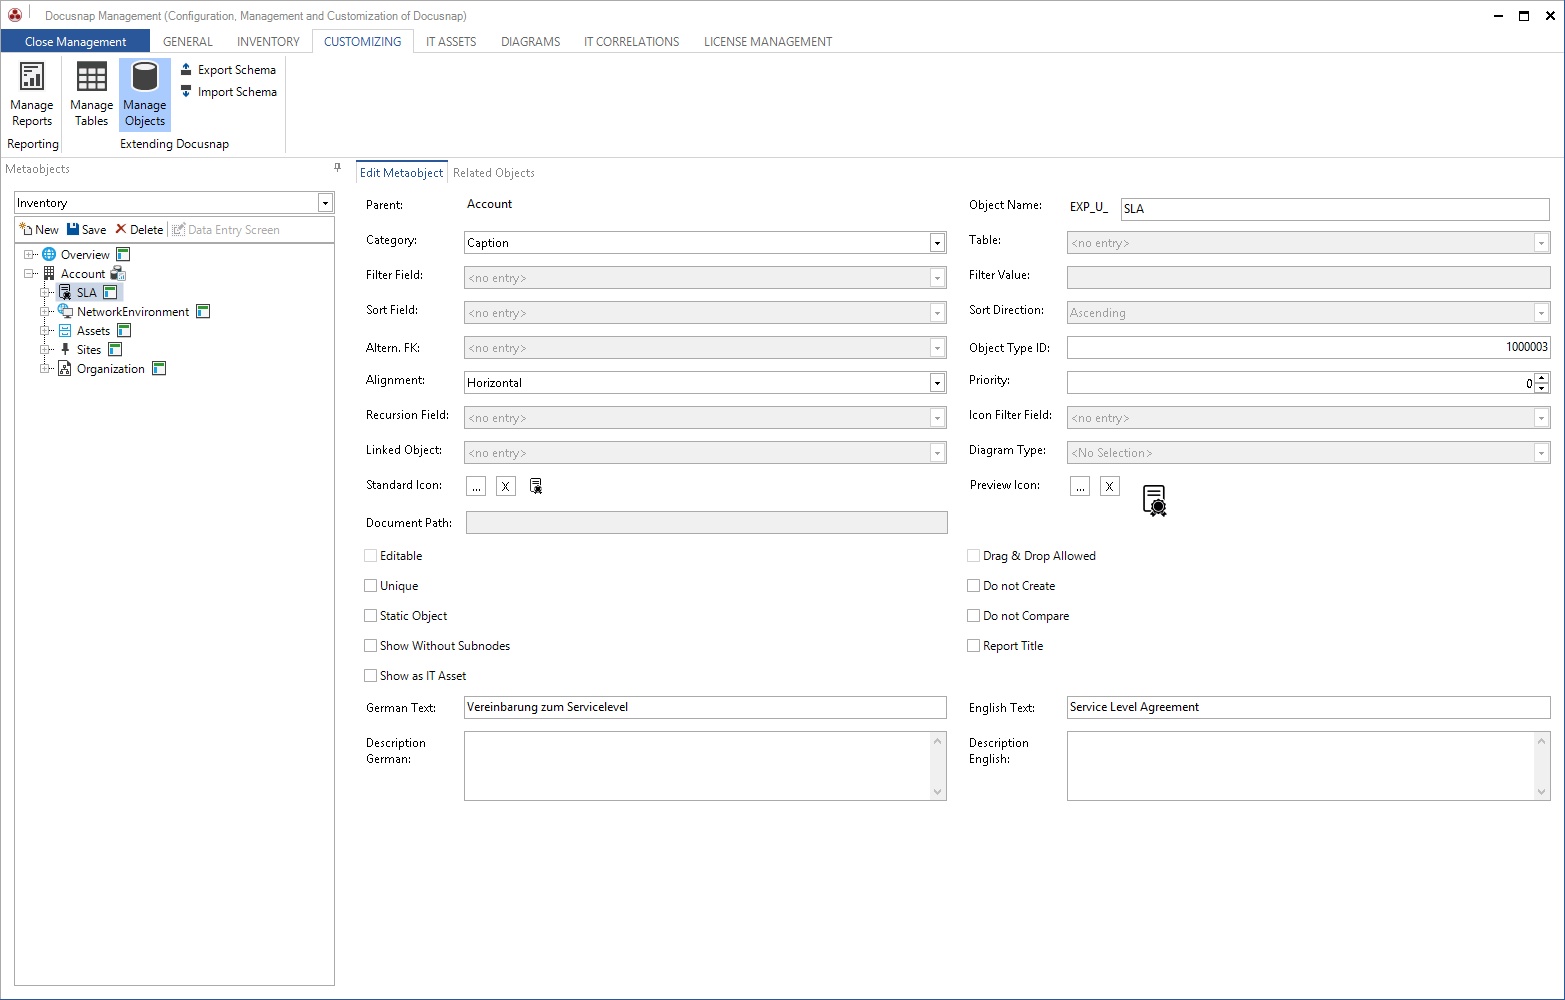
Task: Select Manage Objects button
Action: point(145,94)
